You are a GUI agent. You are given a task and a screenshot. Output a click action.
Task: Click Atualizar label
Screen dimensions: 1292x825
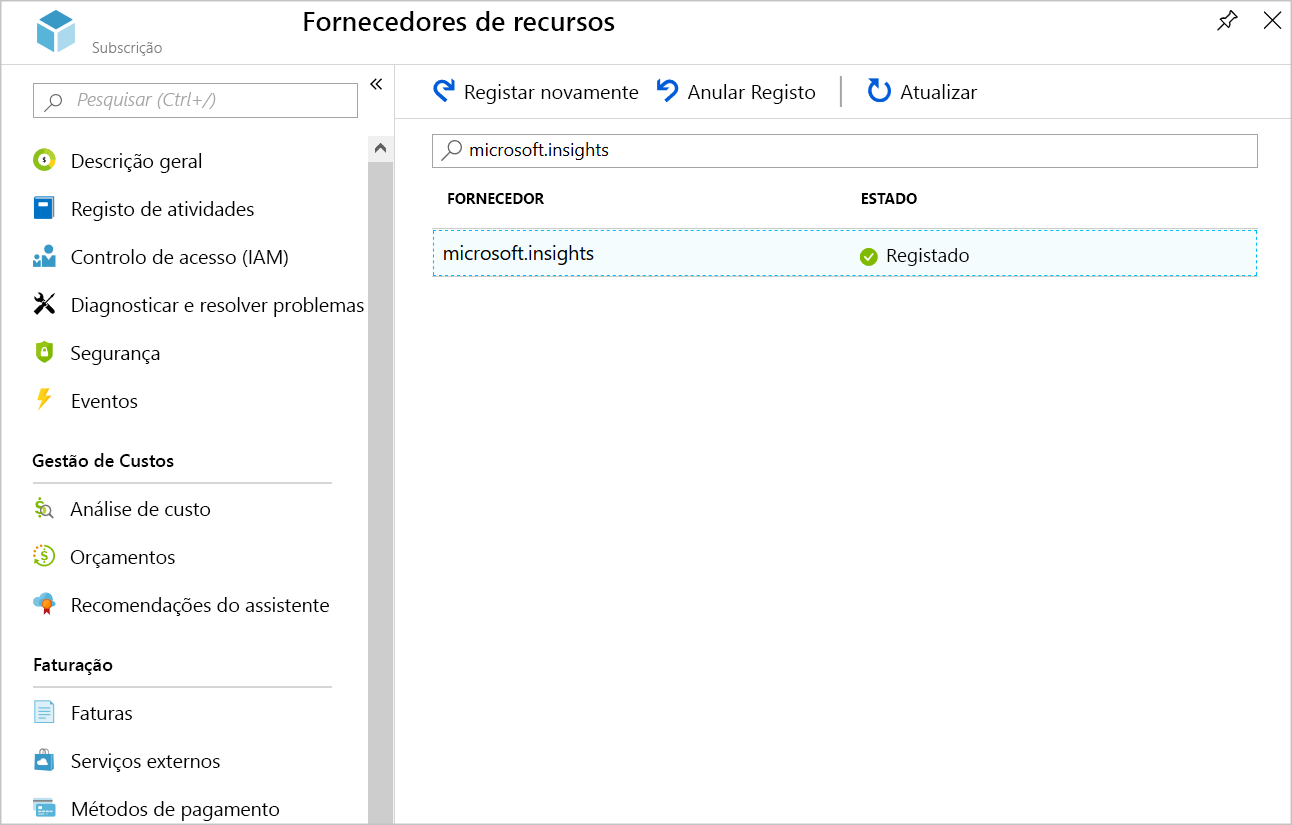pos(938,92)
